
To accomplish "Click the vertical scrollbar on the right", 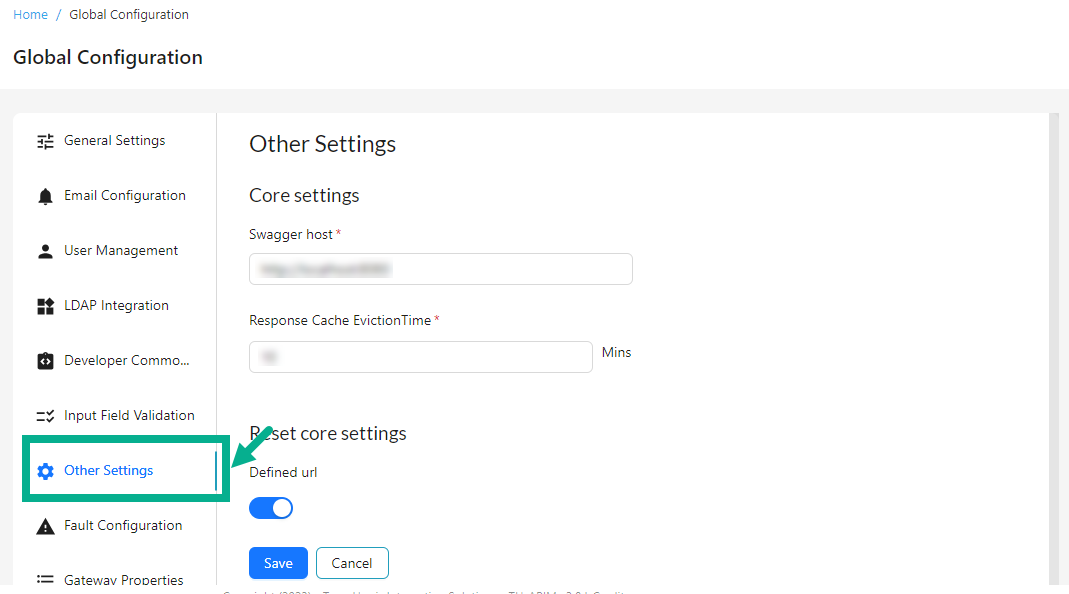I will pyautogui.click(x=1052, y=300).
